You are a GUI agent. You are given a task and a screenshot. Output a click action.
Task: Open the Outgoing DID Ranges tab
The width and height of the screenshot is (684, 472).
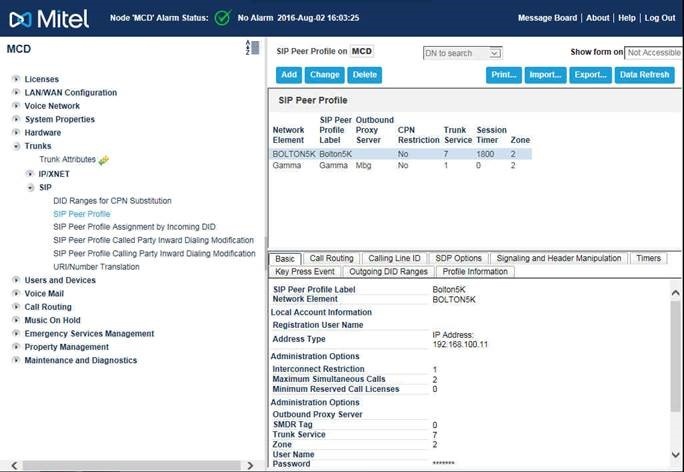(389, 271)
